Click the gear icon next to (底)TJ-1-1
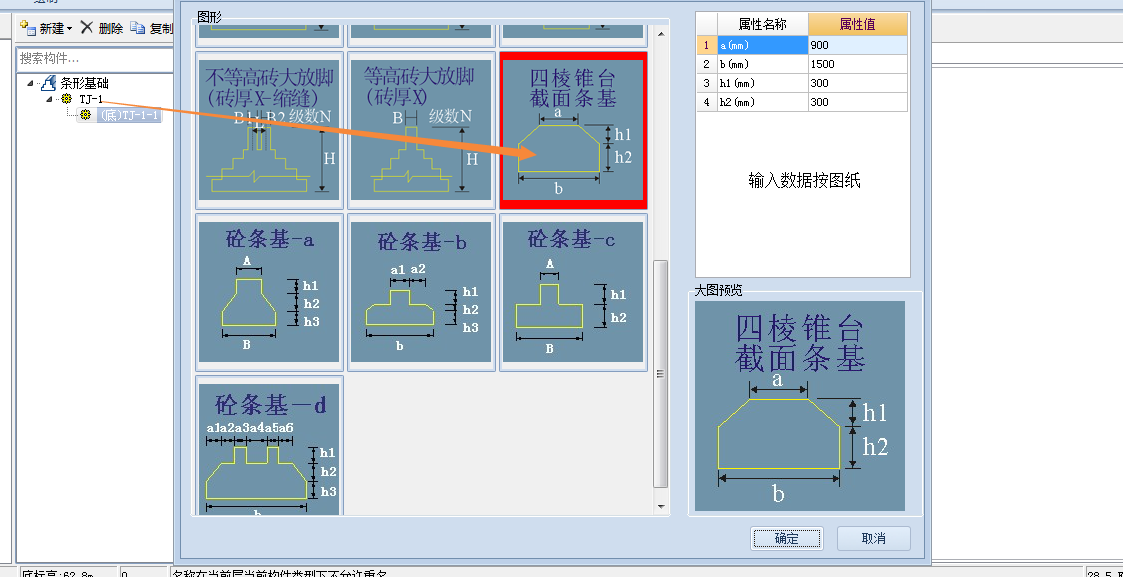This screenshot has width=1123, height=577. tap(86, 115)
